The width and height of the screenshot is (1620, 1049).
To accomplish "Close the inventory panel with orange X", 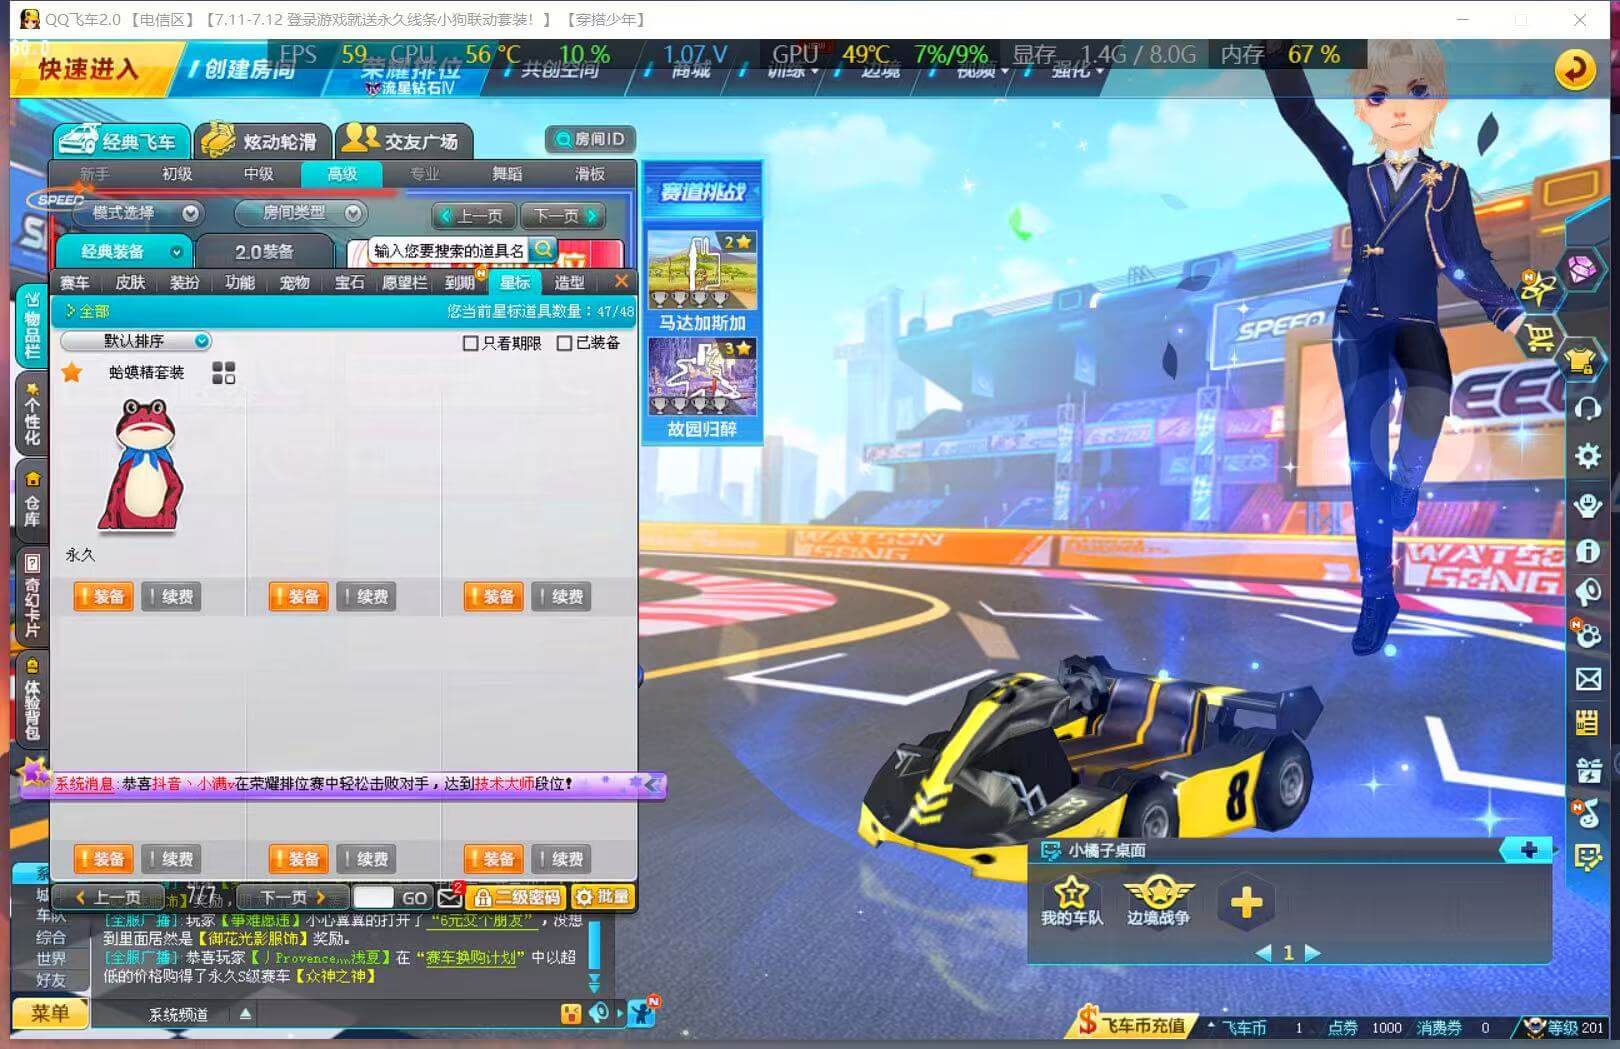I will click(x=621, y=282).
